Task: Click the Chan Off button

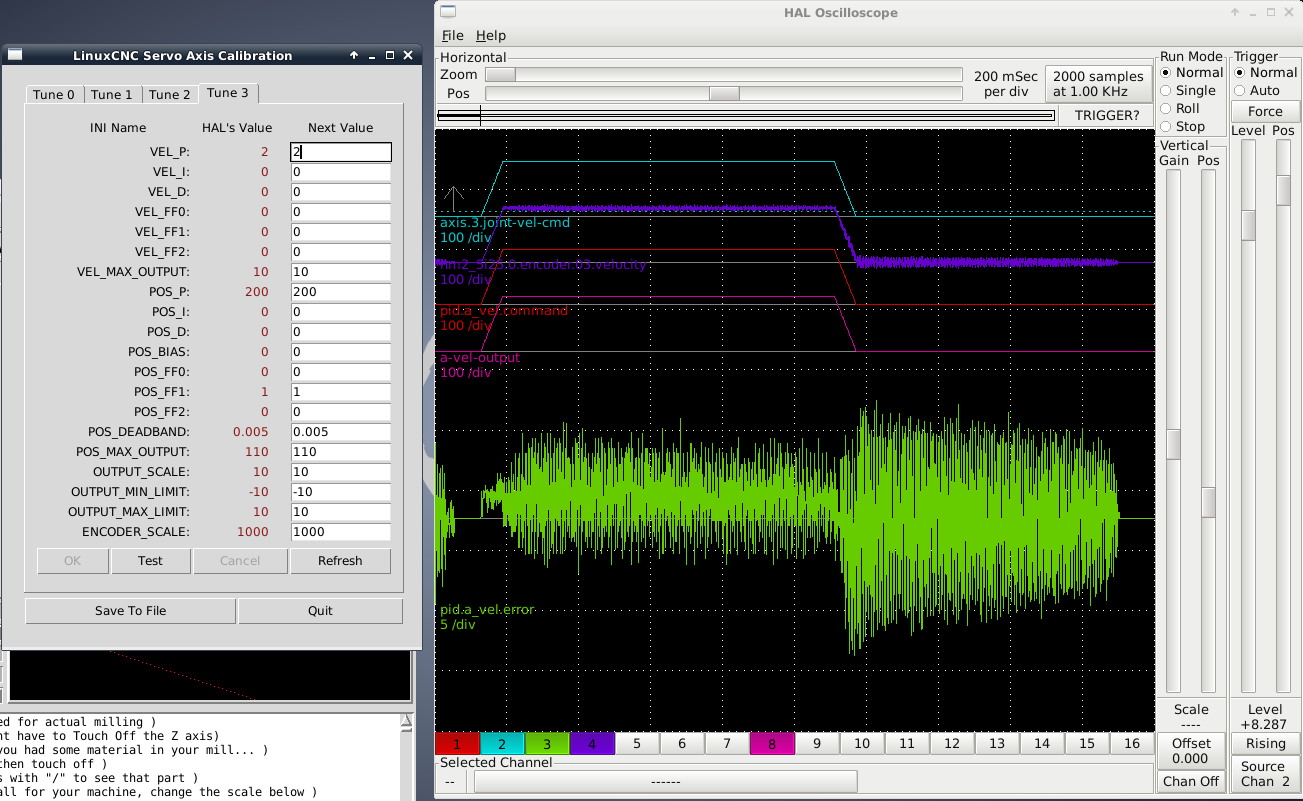Action: (x=1191, y=782)
